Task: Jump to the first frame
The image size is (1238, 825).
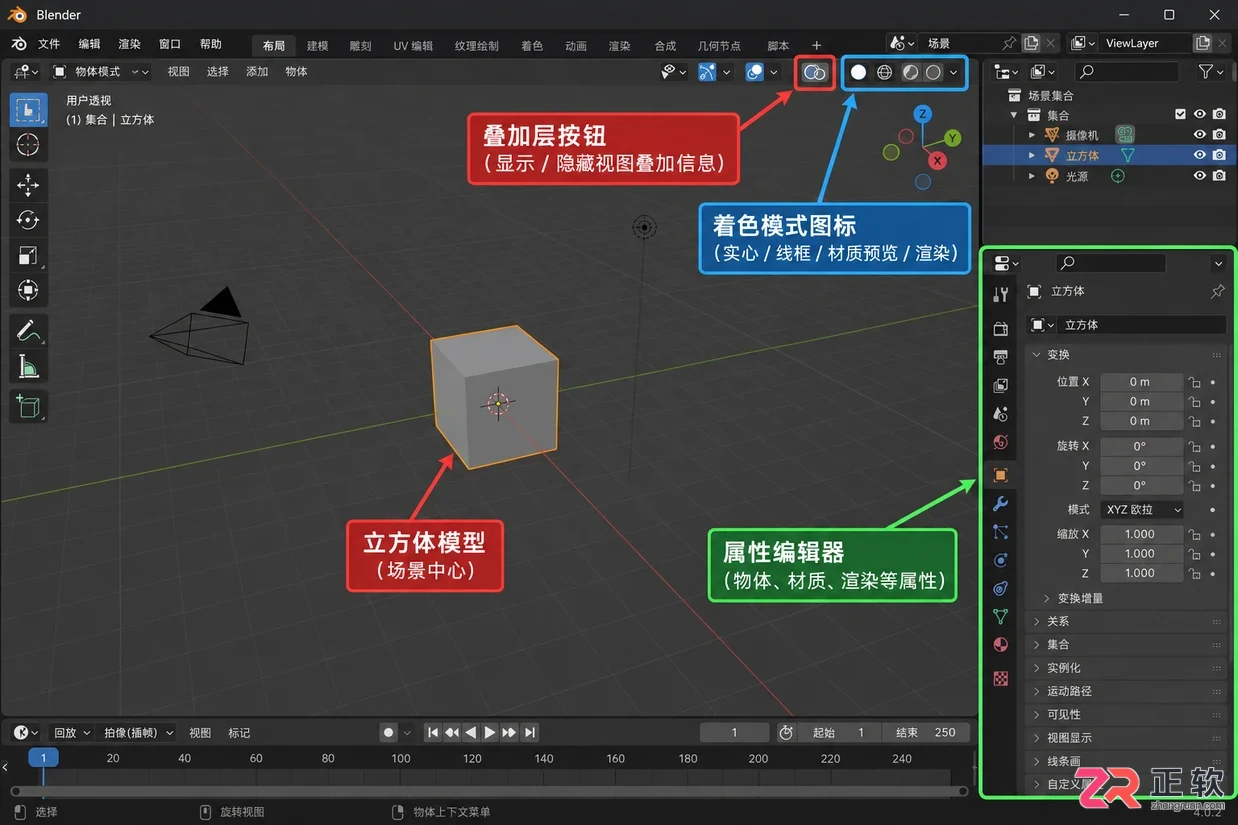Action: coord(432,733)
